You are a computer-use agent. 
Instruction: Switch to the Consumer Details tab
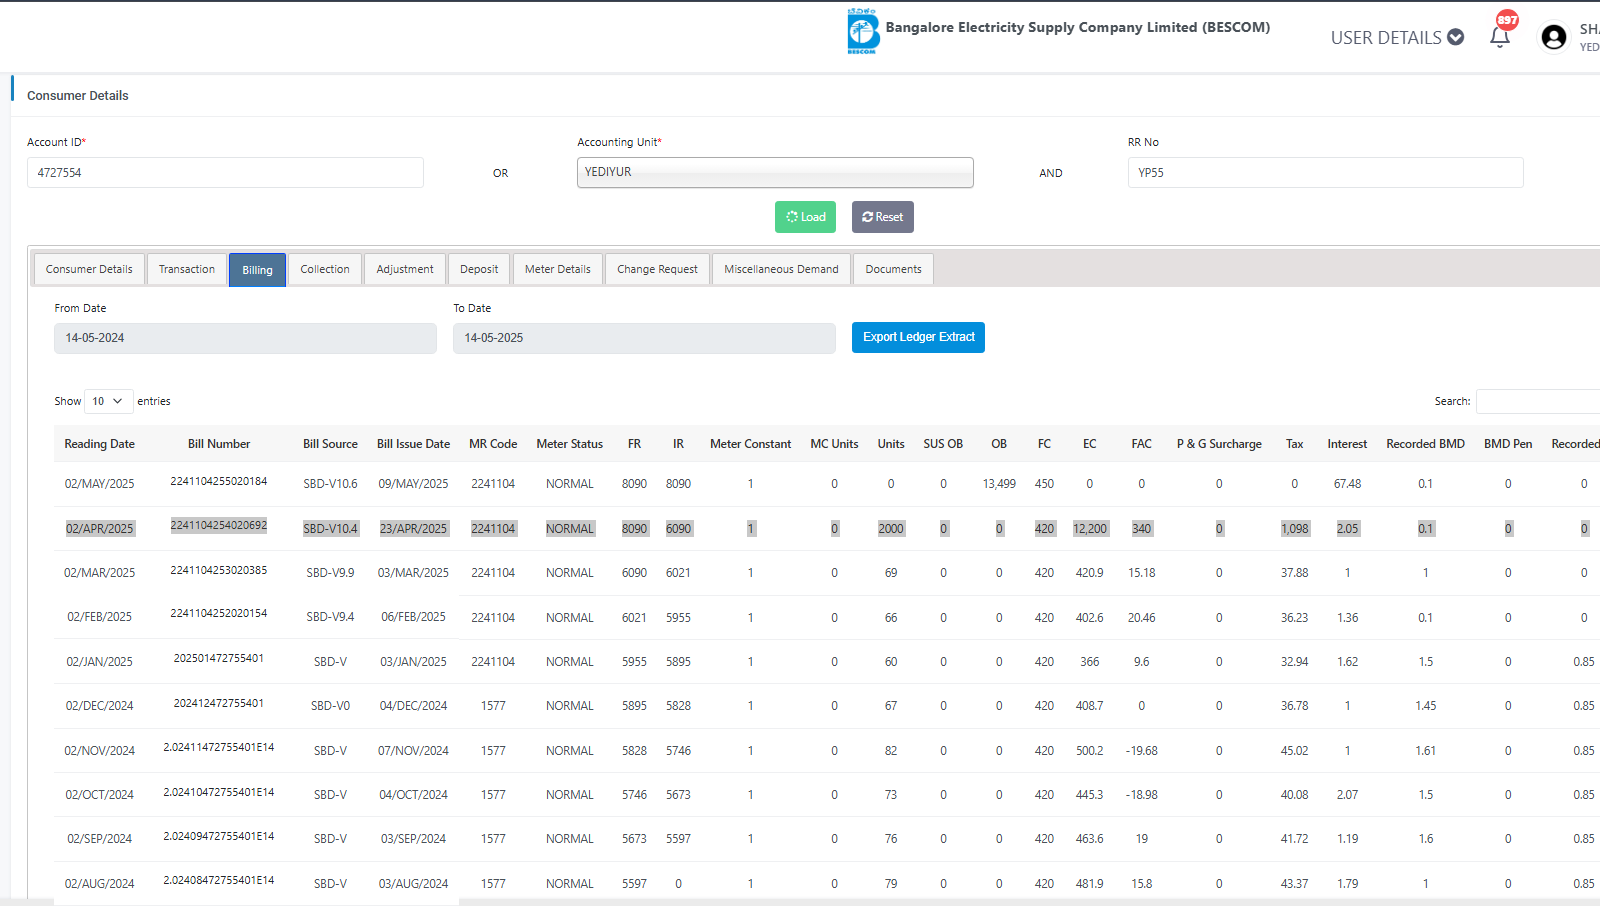(89, 269)
